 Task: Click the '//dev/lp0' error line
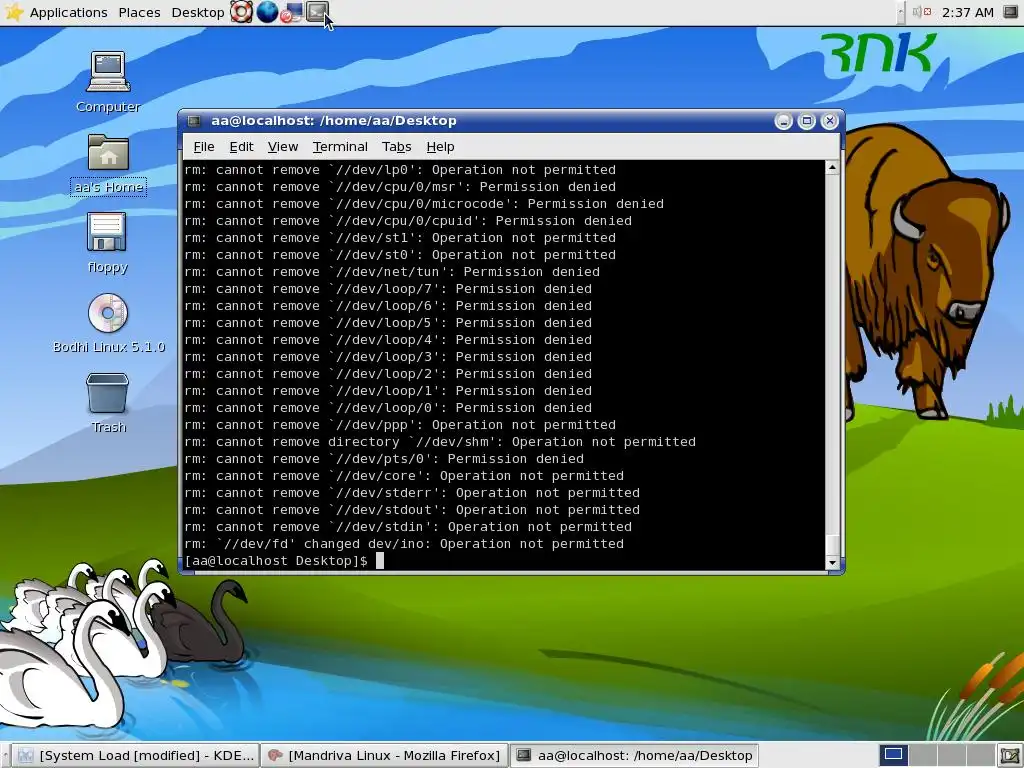pos(400,170)
